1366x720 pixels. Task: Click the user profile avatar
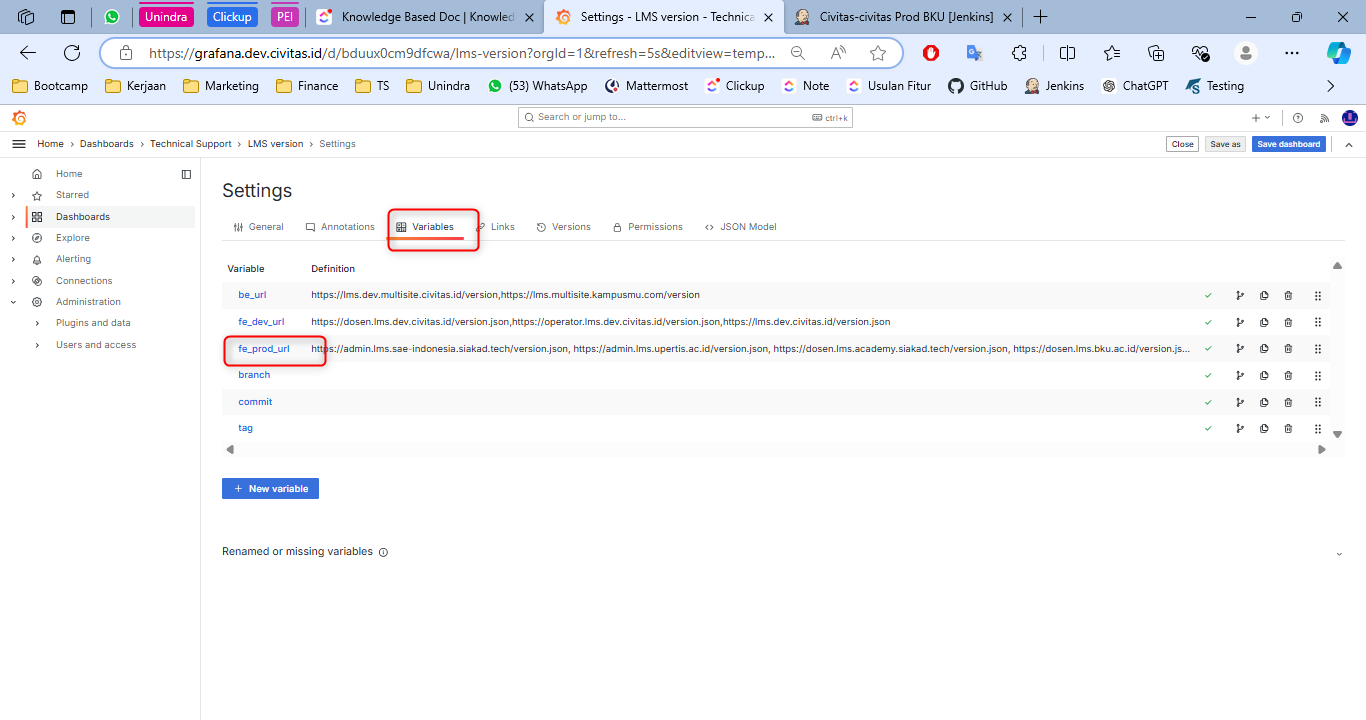[x=1349, y=118]
